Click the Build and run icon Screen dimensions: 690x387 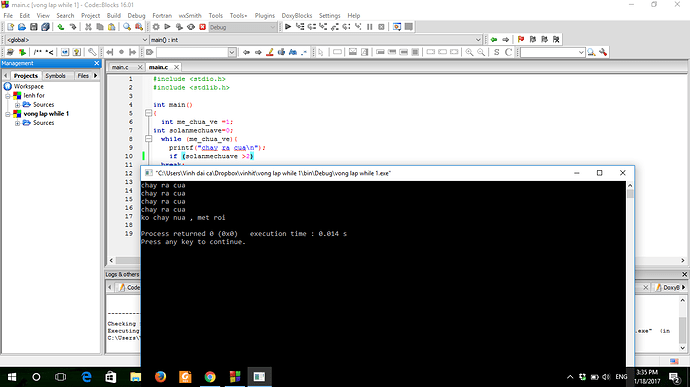pyautogui.click(x=179, y=27)
